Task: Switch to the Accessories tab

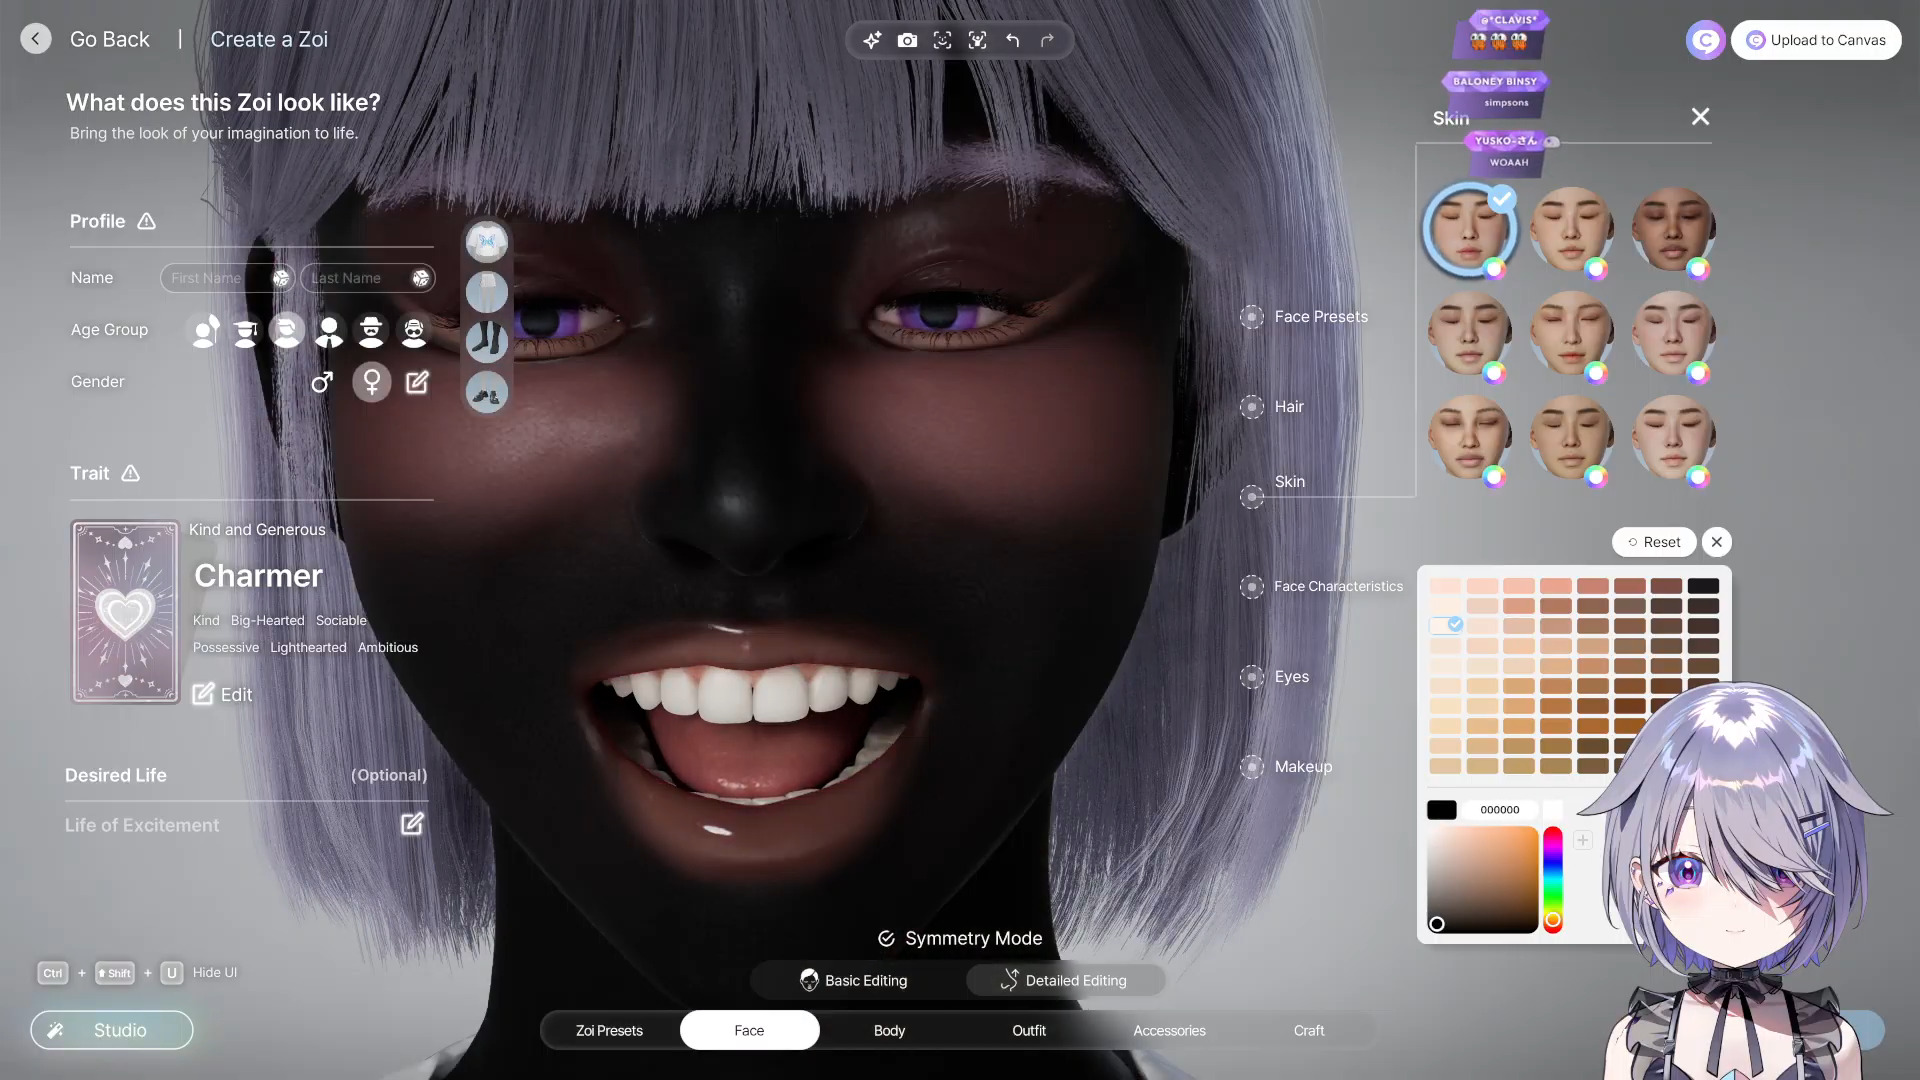Action: tap(1169, 1030)
